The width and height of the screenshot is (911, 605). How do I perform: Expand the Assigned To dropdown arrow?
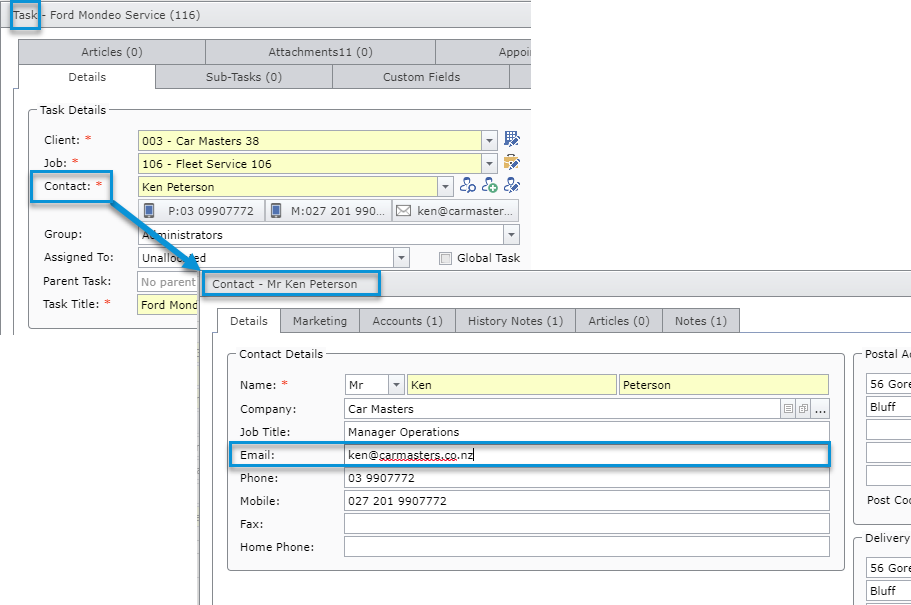point(401,258)
